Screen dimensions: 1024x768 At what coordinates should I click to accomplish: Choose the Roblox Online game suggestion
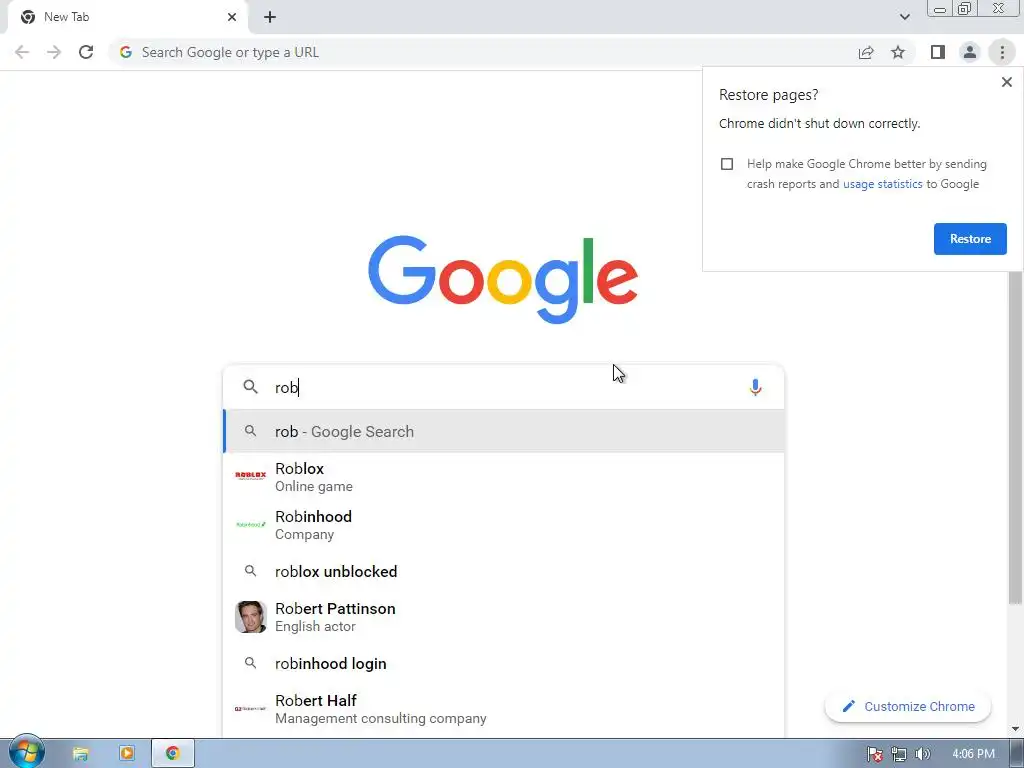tap(503, 477)
